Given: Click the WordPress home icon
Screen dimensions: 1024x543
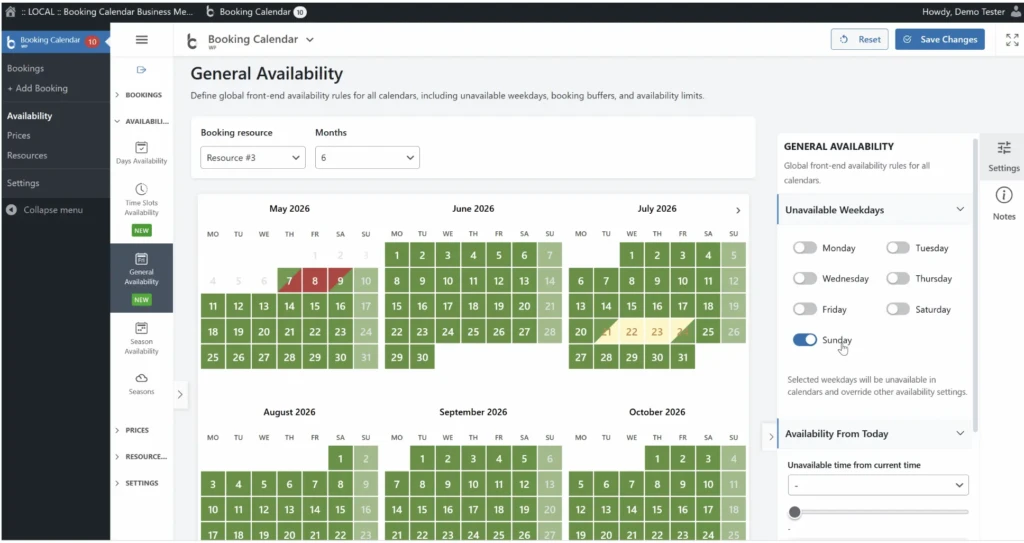Looking at the screenshot, I should click(10, 12).
